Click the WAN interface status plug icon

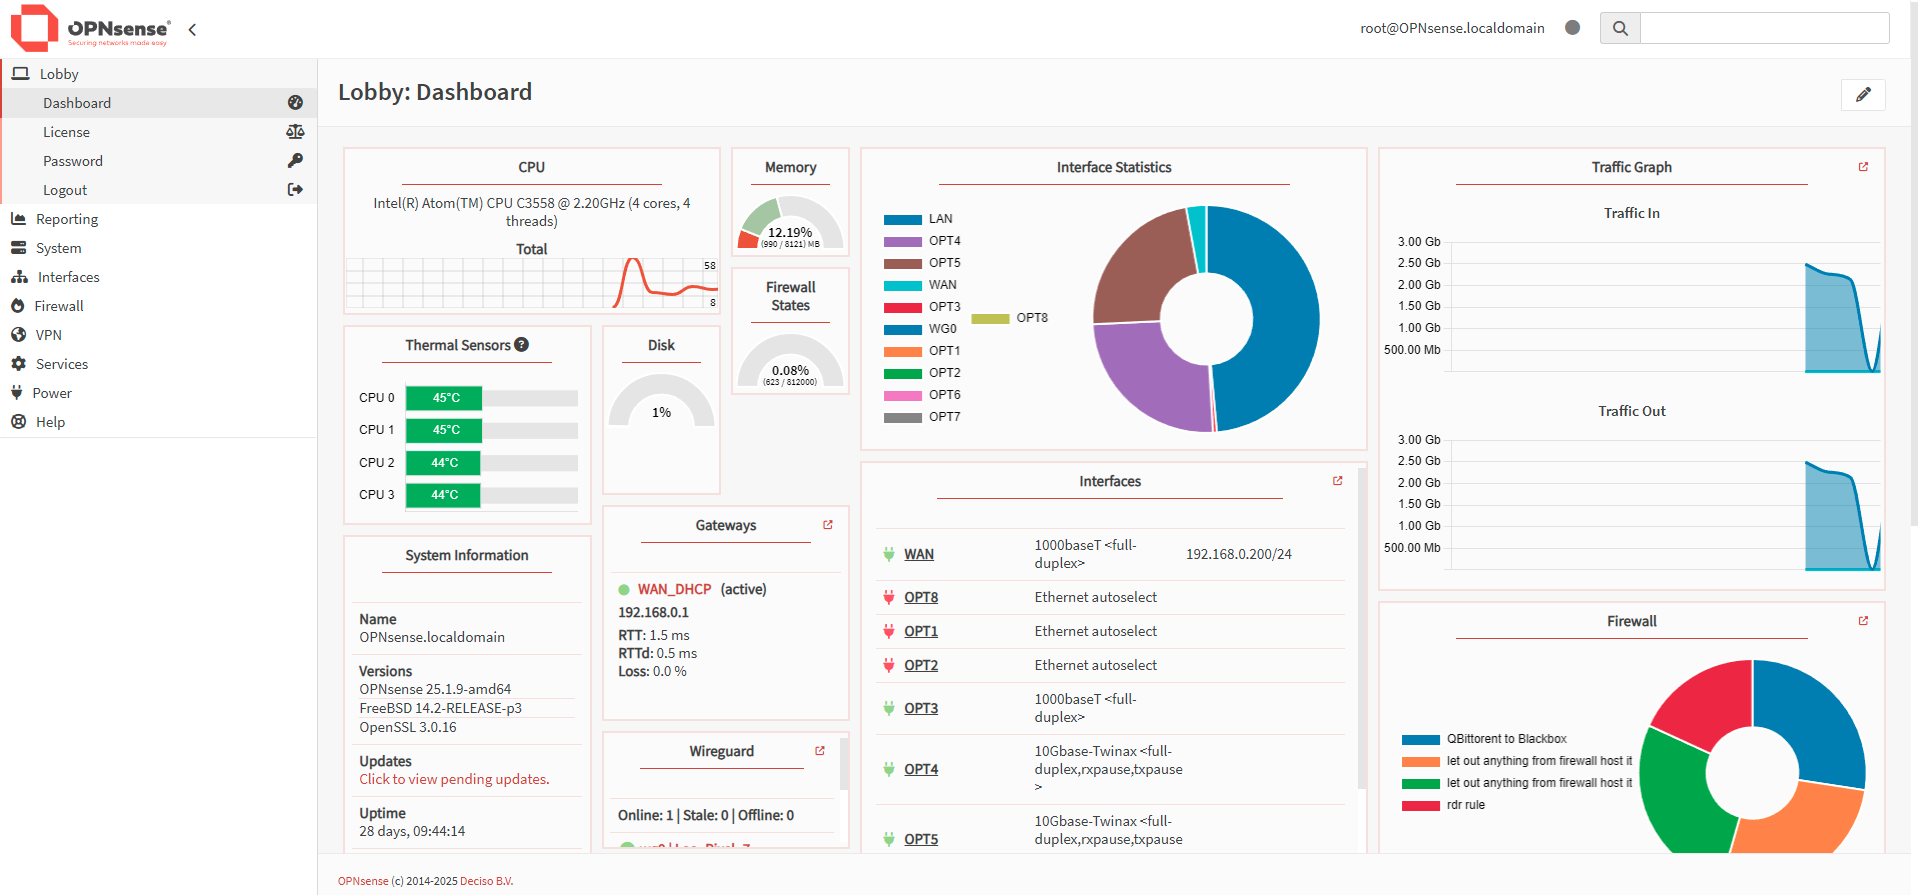tap(888, 554)
